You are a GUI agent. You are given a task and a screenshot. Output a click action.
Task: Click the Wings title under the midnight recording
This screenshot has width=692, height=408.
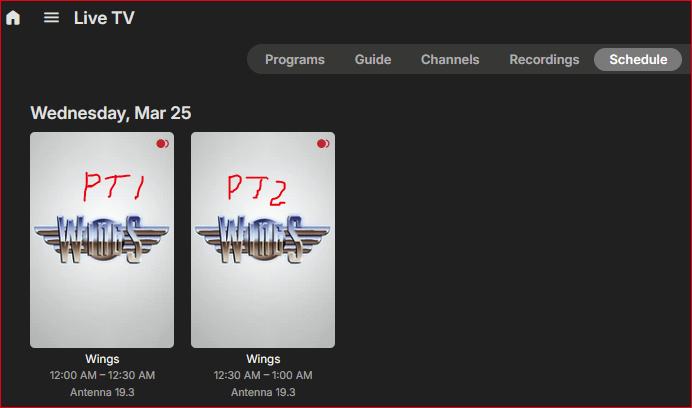click(102, 359)
